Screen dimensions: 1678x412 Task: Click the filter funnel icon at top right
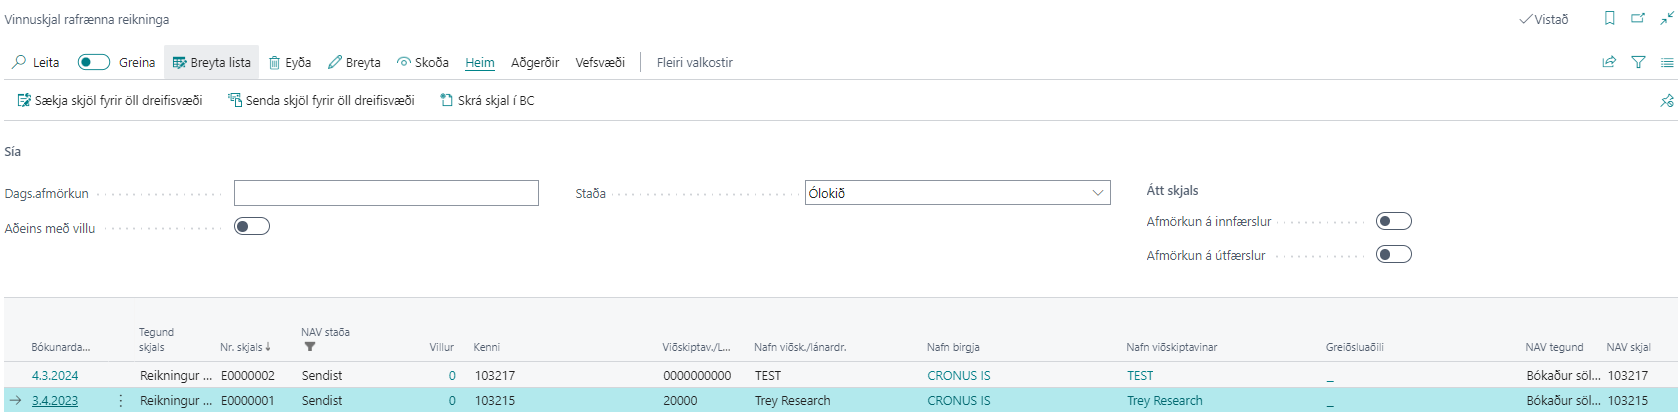coord(1638,62)
